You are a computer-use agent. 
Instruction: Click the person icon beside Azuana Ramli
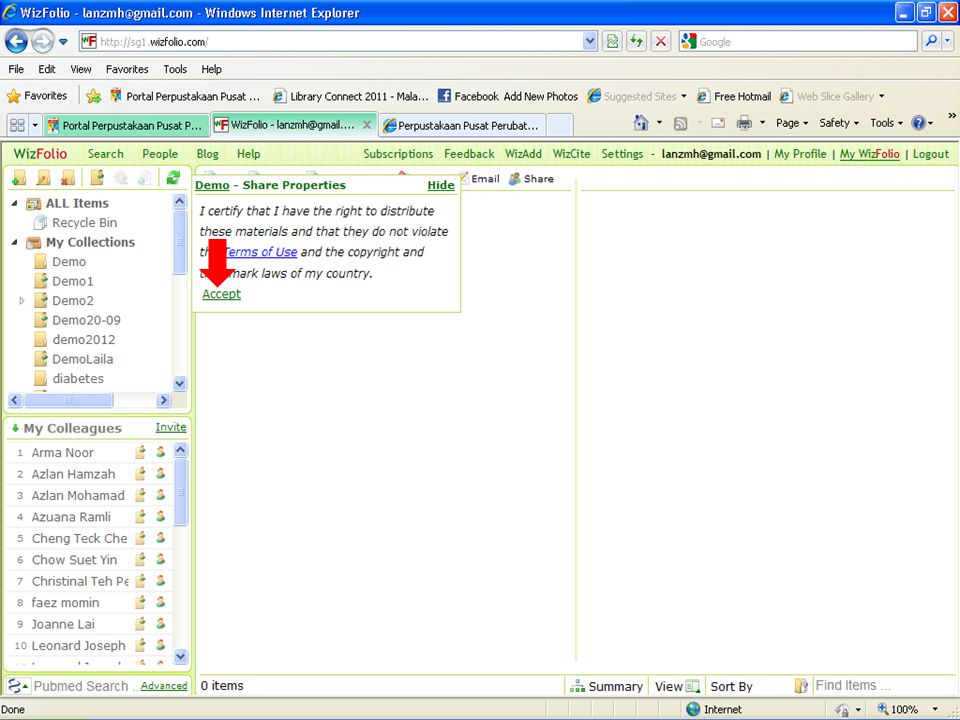[x=160, y=517]
